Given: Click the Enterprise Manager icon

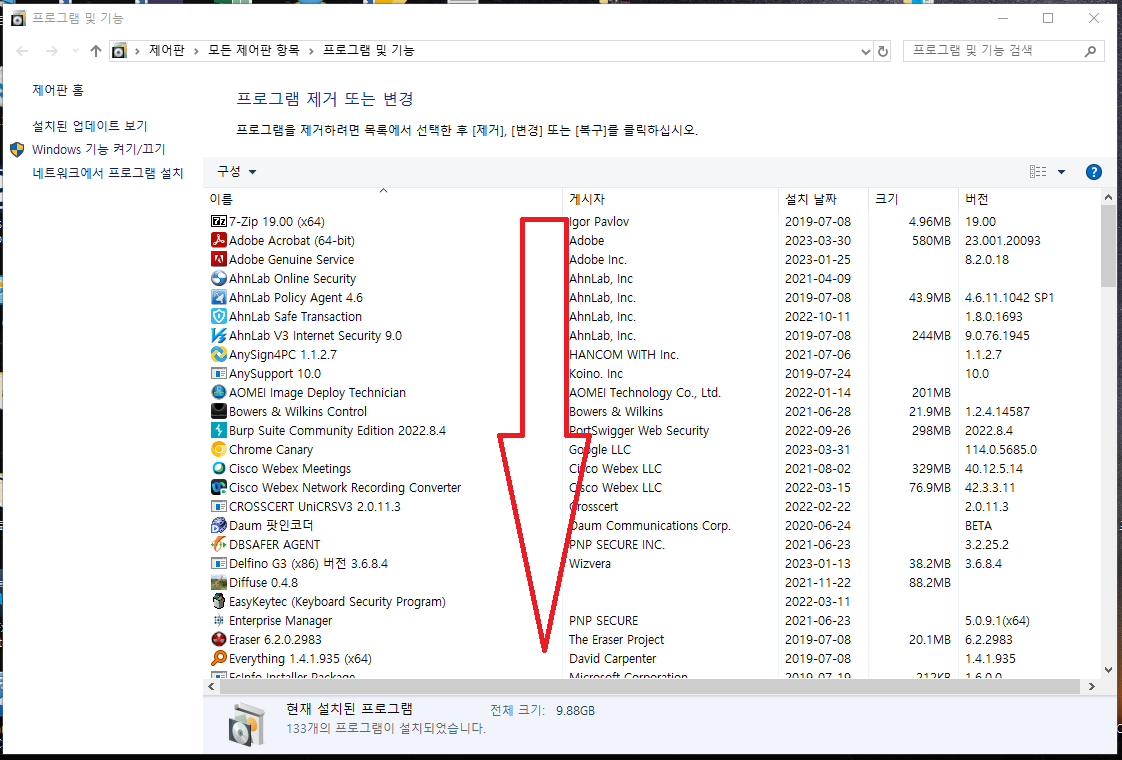Looking at the screenshot, I should pyautogui.click(x=219, y=620).
